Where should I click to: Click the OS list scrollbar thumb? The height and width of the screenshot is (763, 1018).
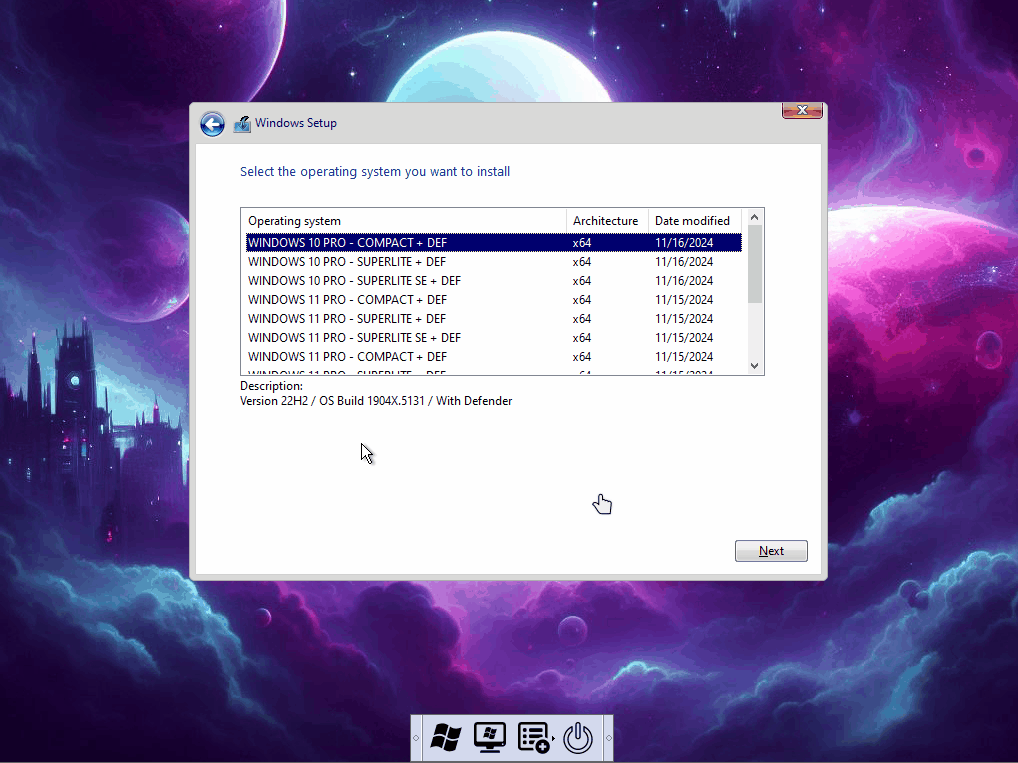point(755,263)
